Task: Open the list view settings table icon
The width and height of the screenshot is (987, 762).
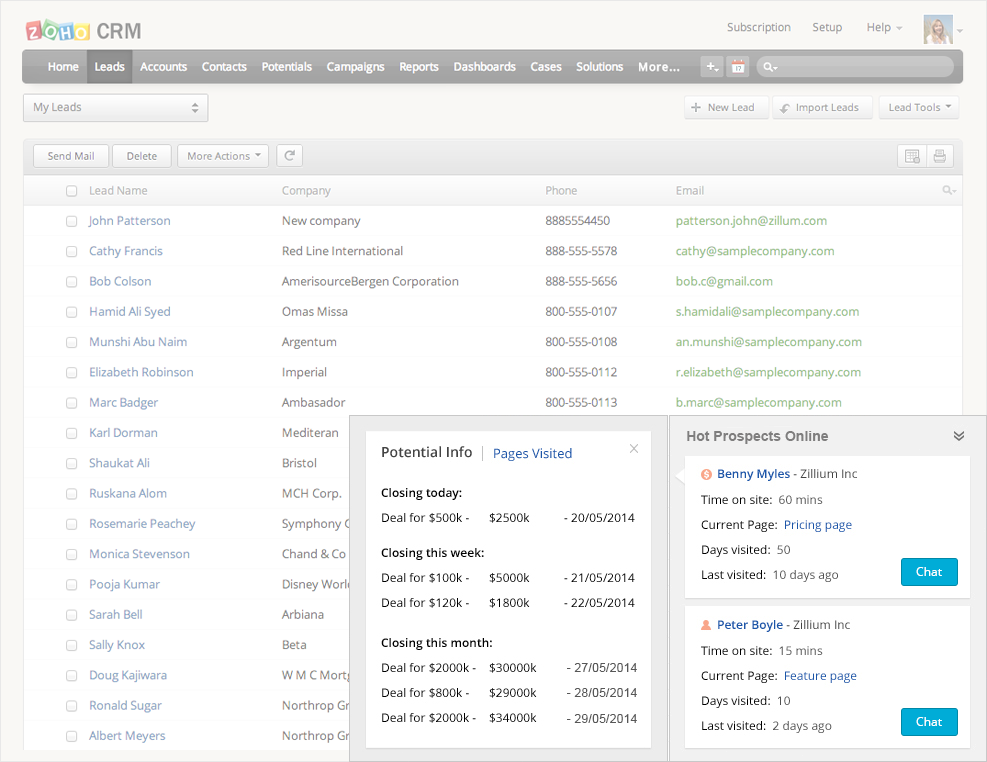Action: [911, 156]
